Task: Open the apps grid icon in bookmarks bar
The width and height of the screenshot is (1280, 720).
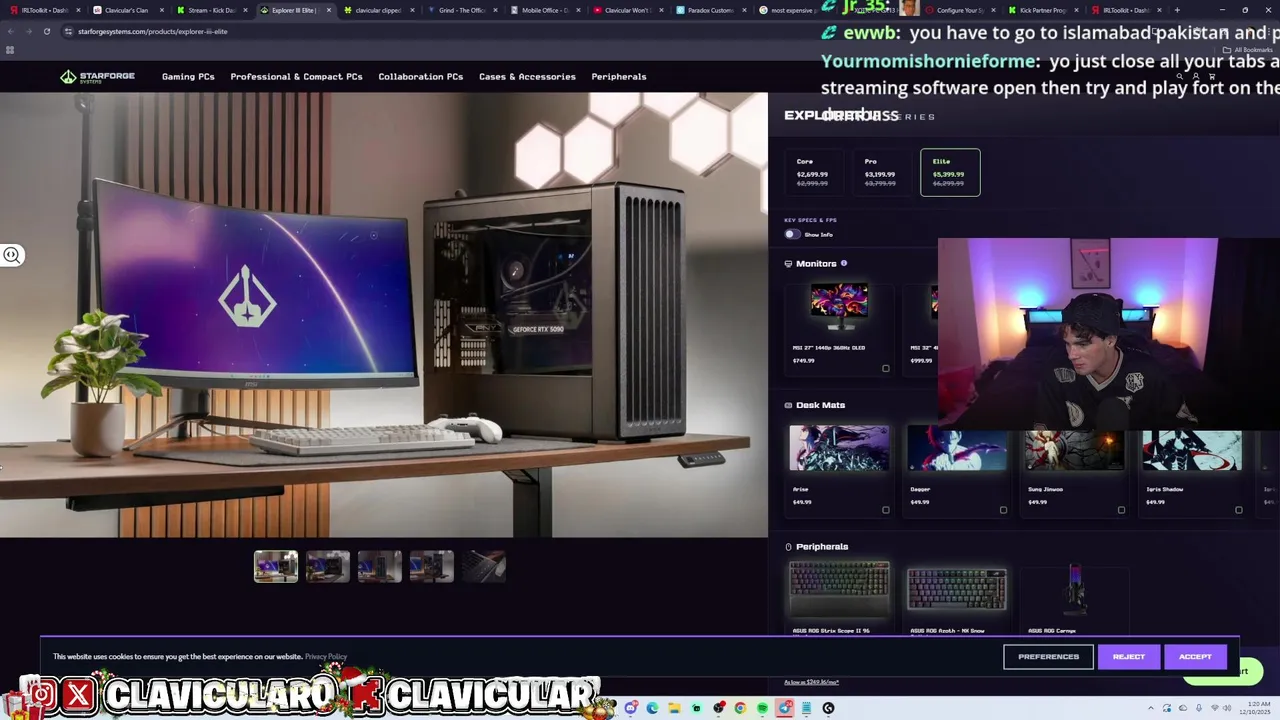Action: (x=10, y=50)
